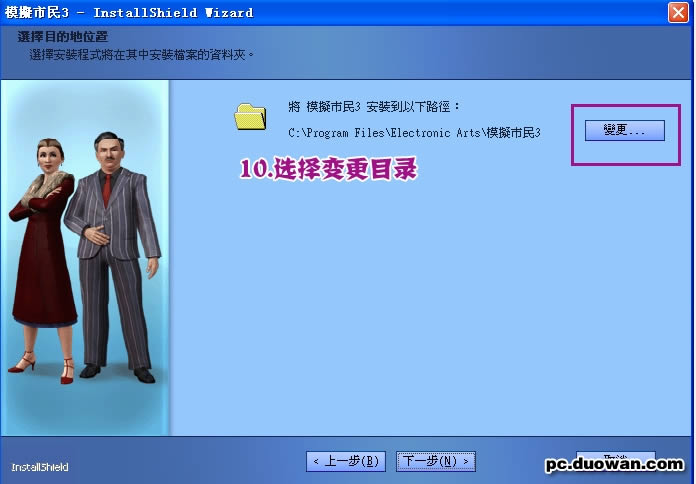Cancel installation with the 取消 button
The height and width of the screenshot is (484, 696).
(615, 457)
